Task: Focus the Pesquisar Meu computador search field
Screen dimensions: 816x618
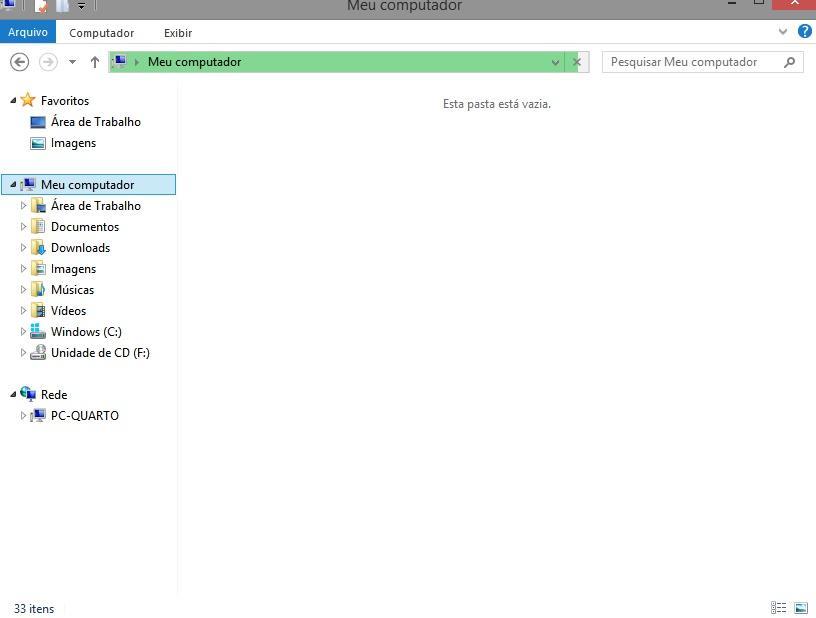Action: (703, 62)
